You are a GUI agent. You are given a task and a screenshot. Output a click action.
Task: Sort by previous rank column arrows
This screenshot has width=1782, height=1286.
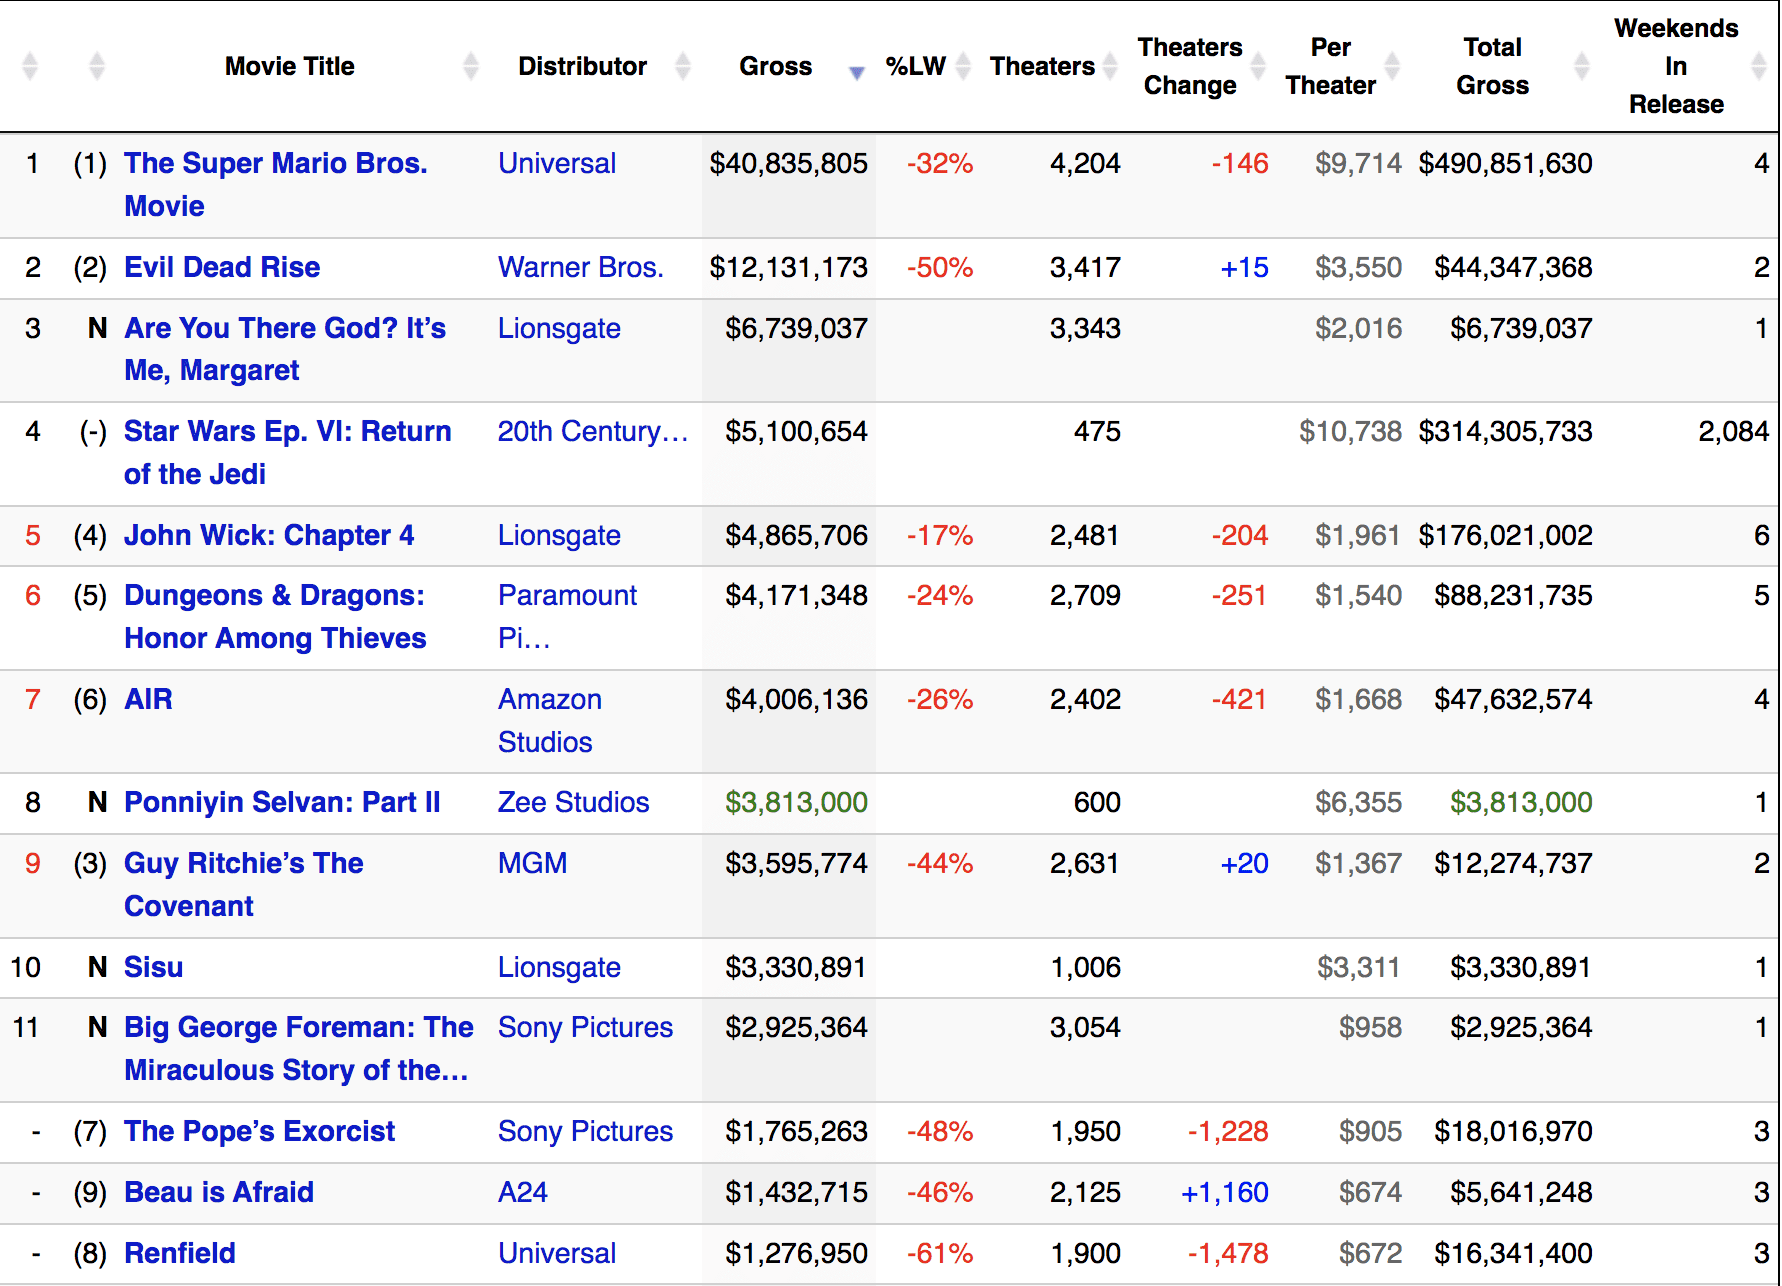point(97,66)
